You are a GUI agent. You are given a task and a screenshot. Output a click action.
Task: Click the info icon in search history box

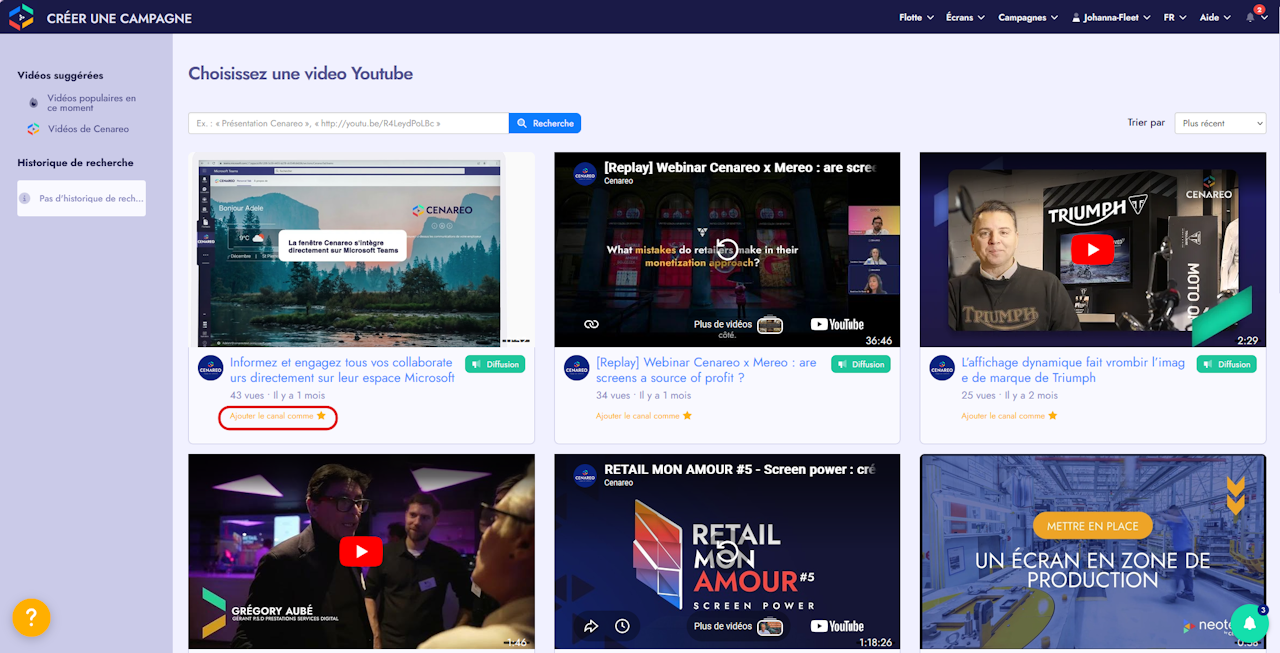[25, 198]
